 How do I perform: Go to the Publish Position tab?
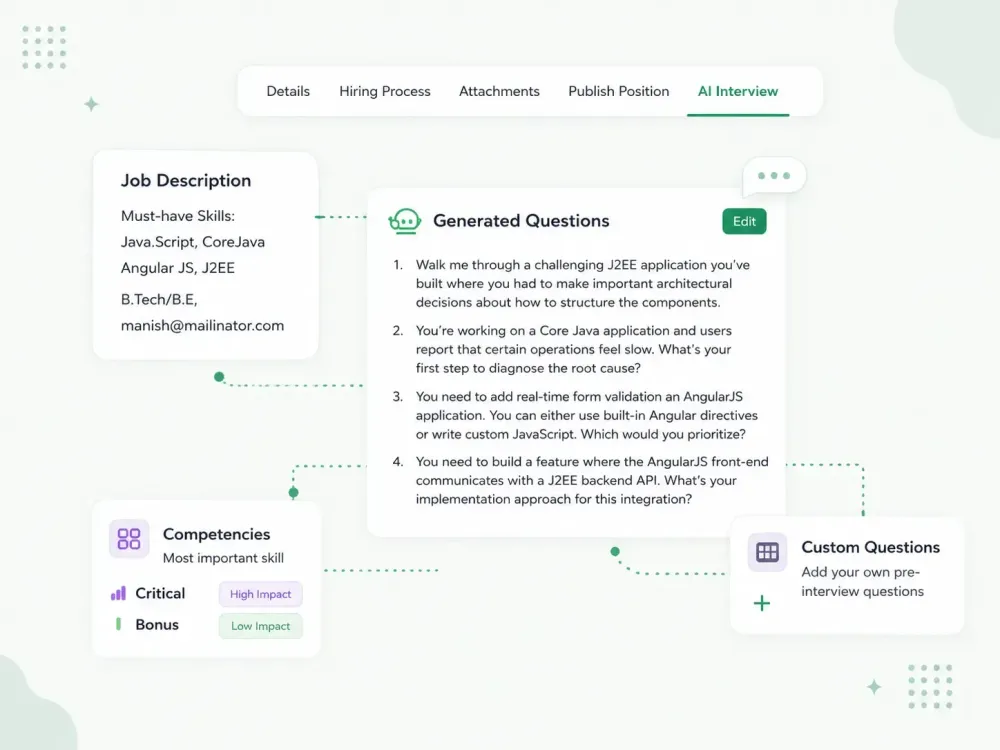pos(619,91)
